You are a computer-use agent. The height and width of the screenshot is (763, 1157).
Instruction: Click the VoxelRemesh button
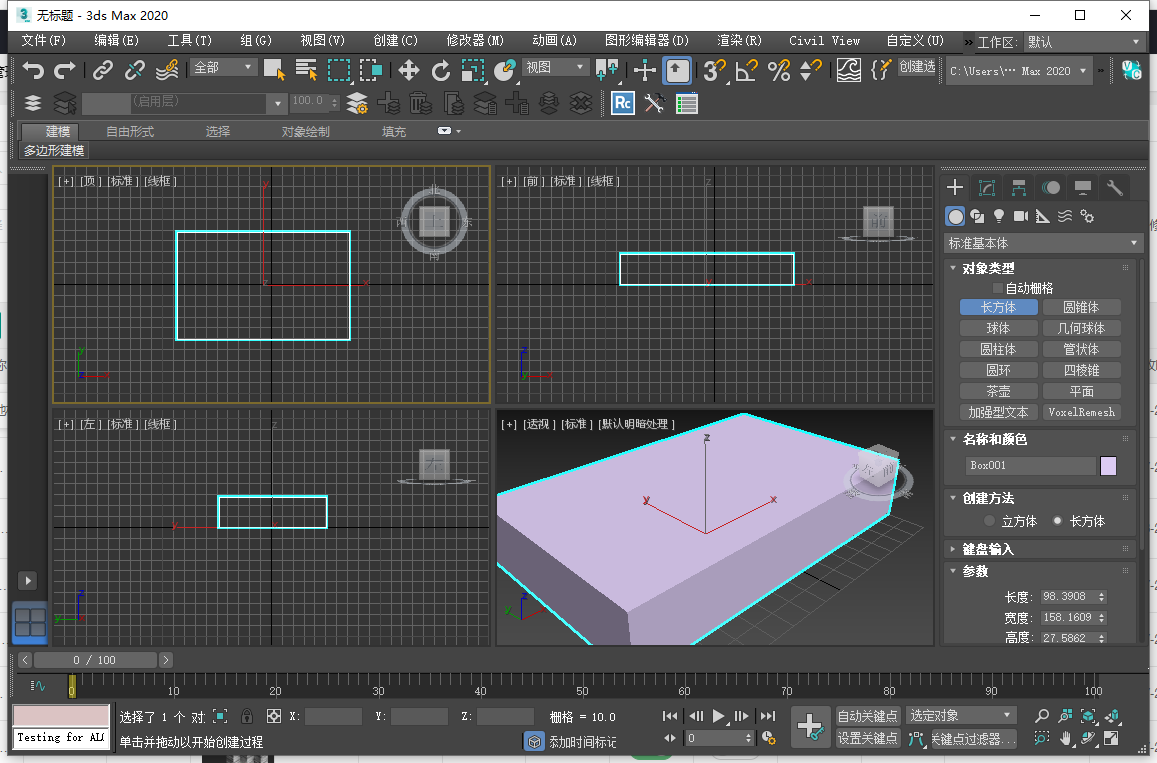[x=1082, y=412]
